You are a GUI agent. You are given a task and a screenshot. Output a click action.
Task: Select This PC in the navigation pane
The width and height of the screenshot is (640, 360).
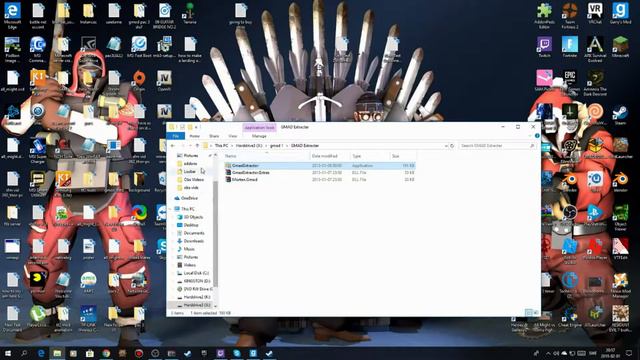188,209
